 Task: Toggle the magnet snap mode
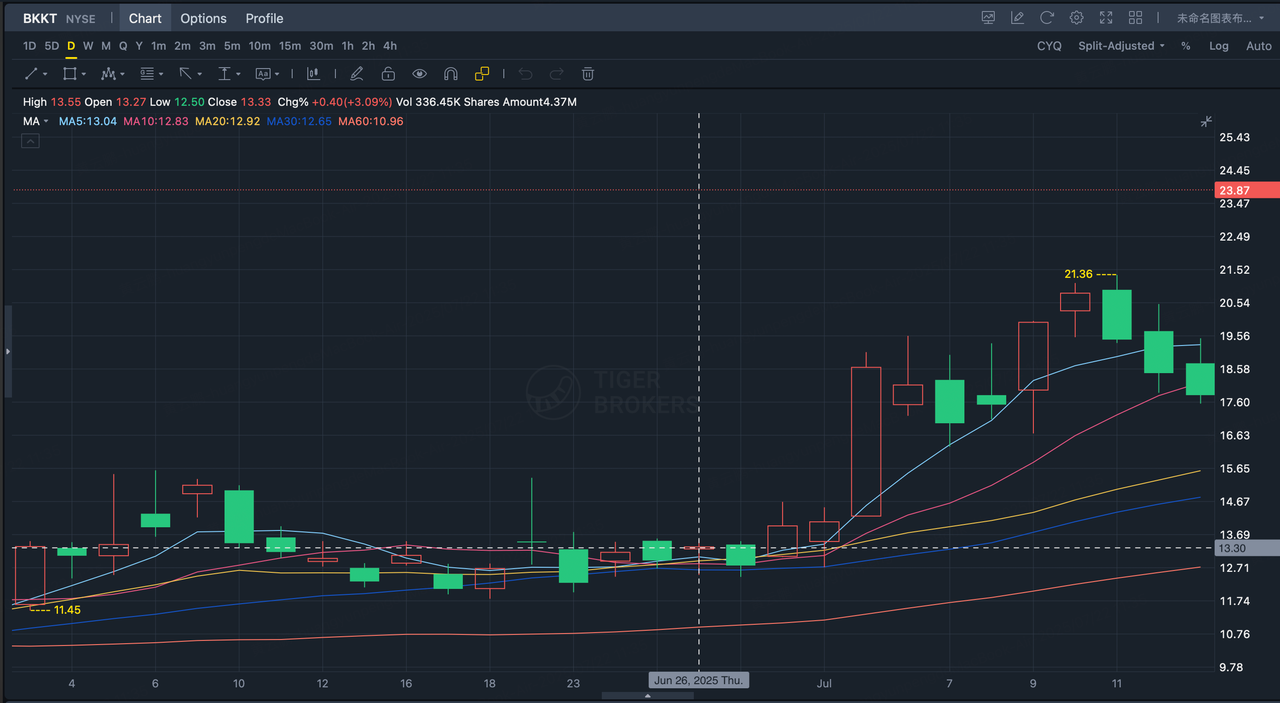click(450, 73)
